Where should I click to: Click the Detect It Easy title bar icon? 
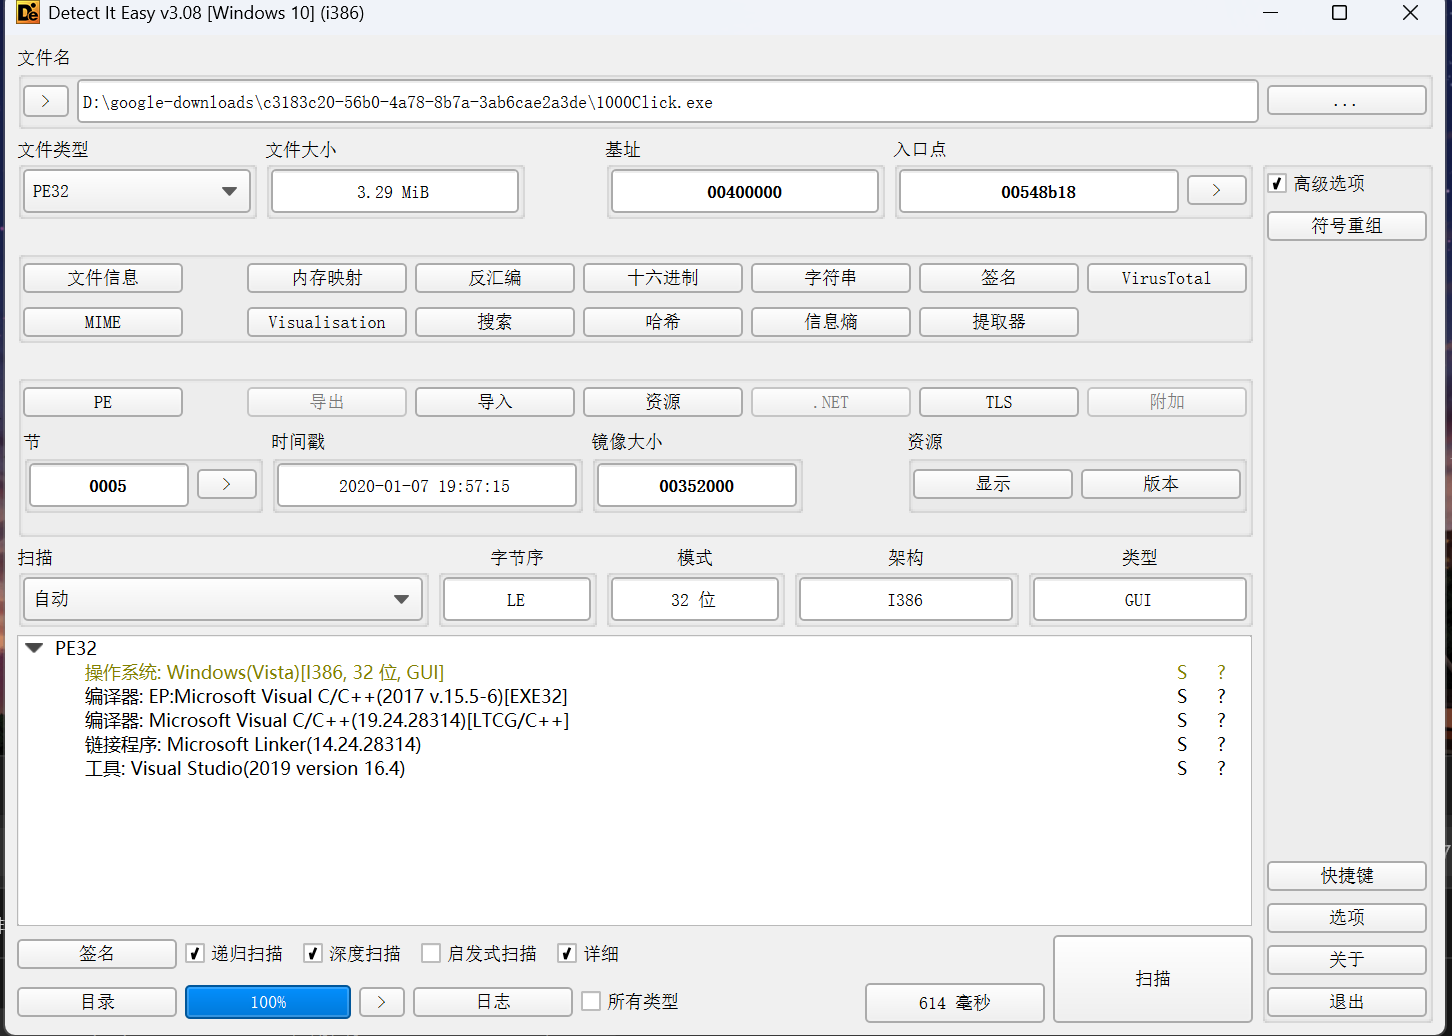(28, 13)
